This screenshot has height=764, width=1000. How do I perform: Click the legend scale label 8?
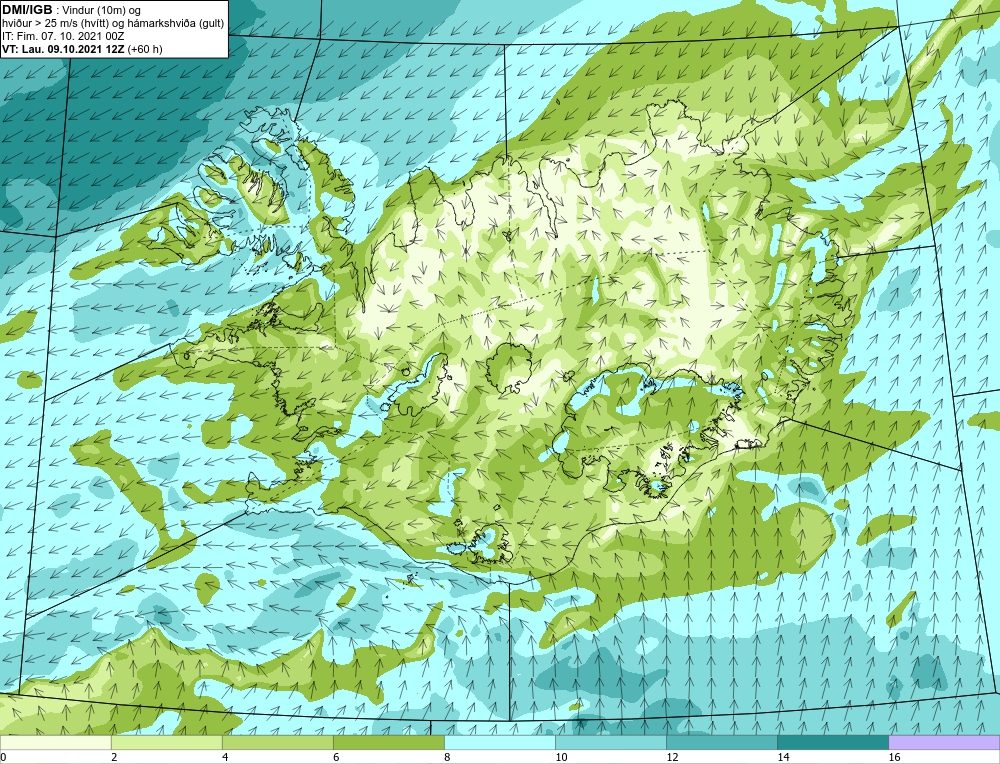pyautogui.click(x=447, y=757)
